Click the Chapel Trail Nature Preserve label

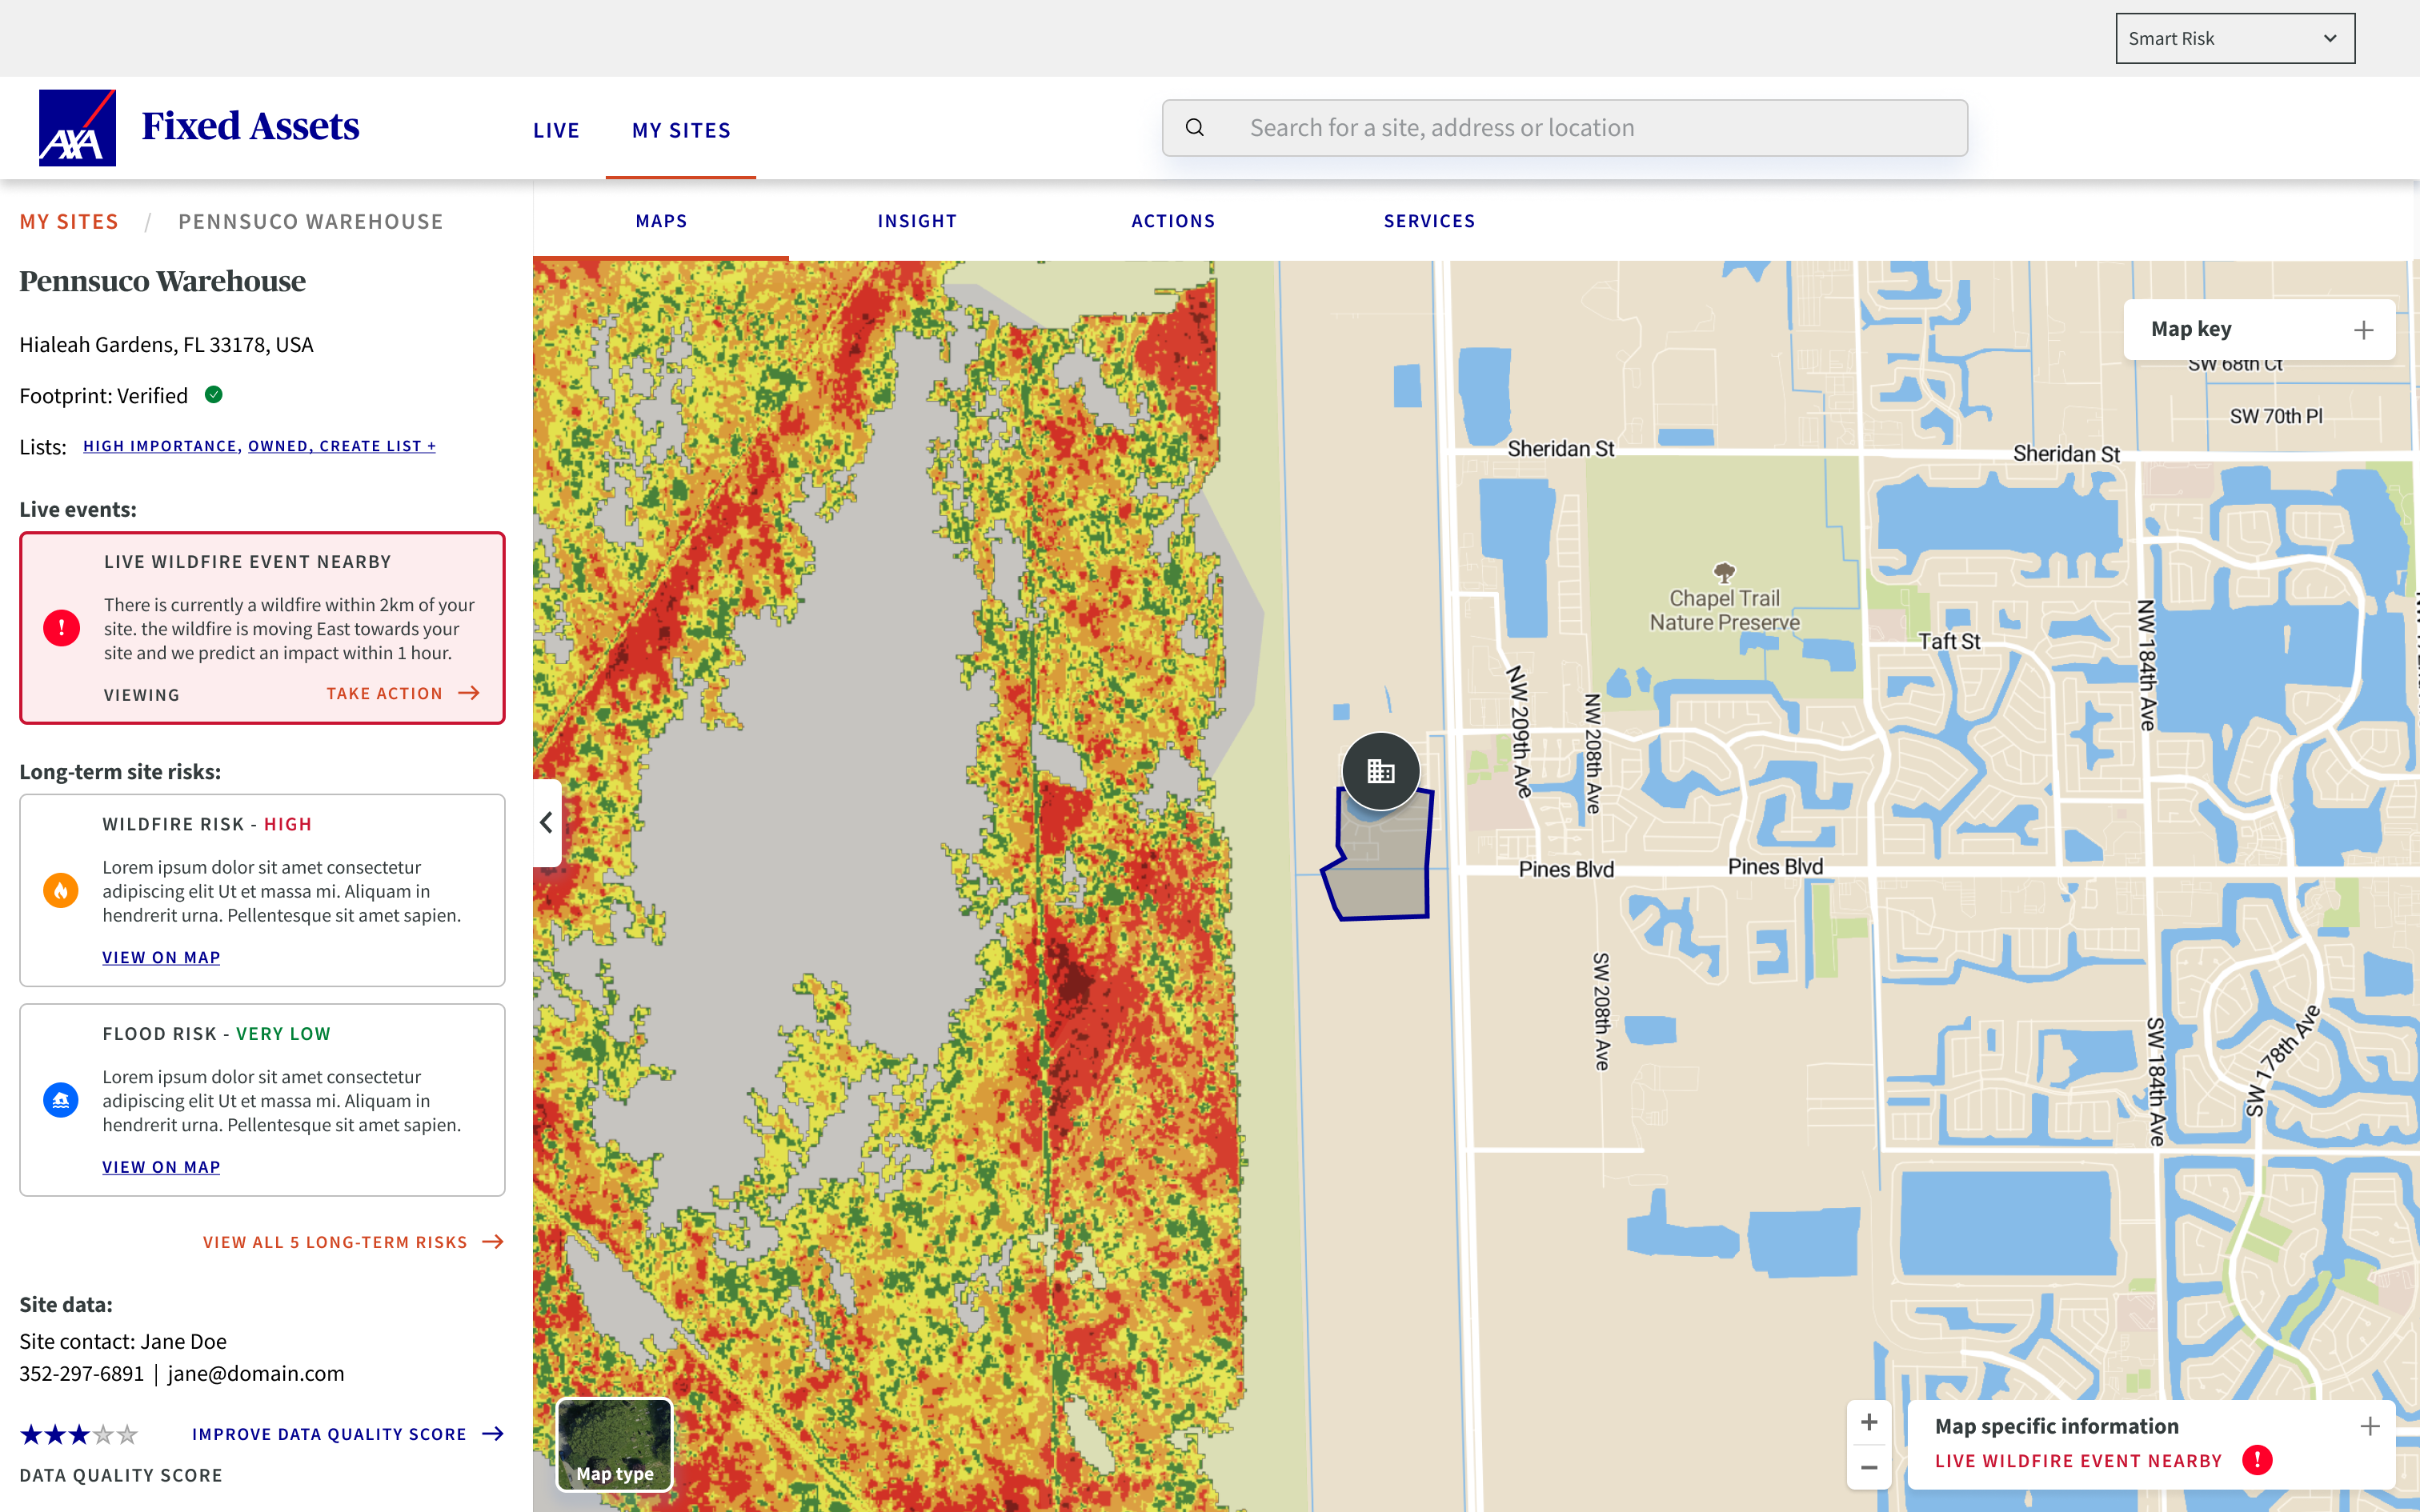(1724, 610)
